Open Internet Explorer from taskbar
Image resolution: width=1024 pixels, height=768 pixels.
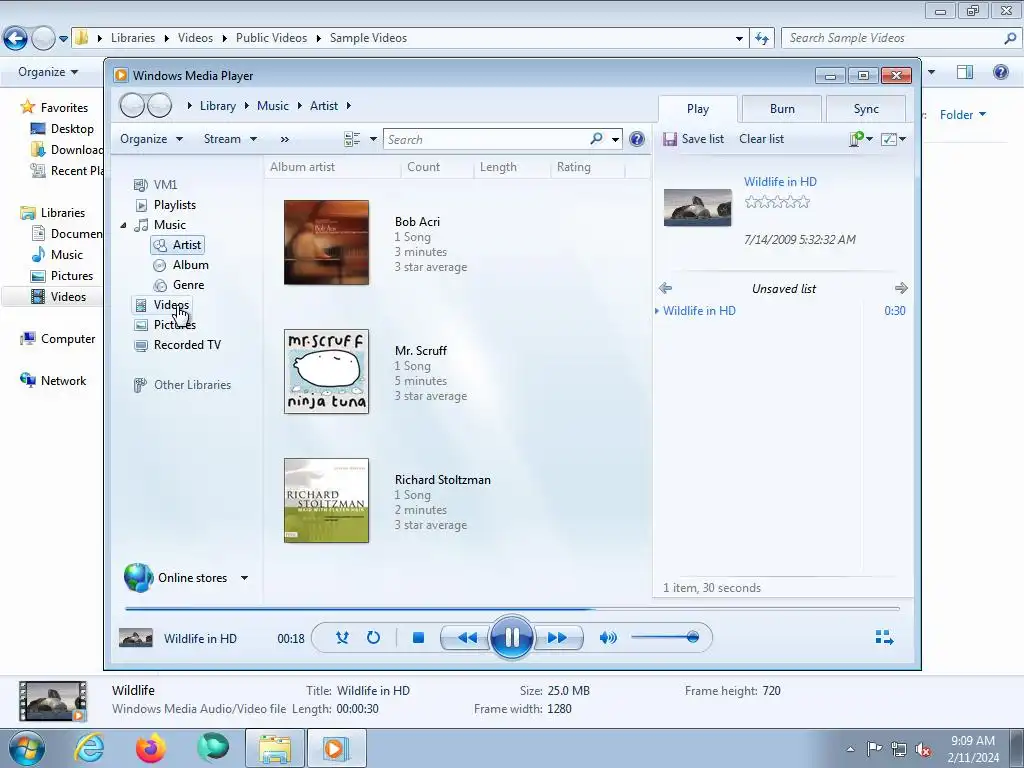click(x=89, y=748)
